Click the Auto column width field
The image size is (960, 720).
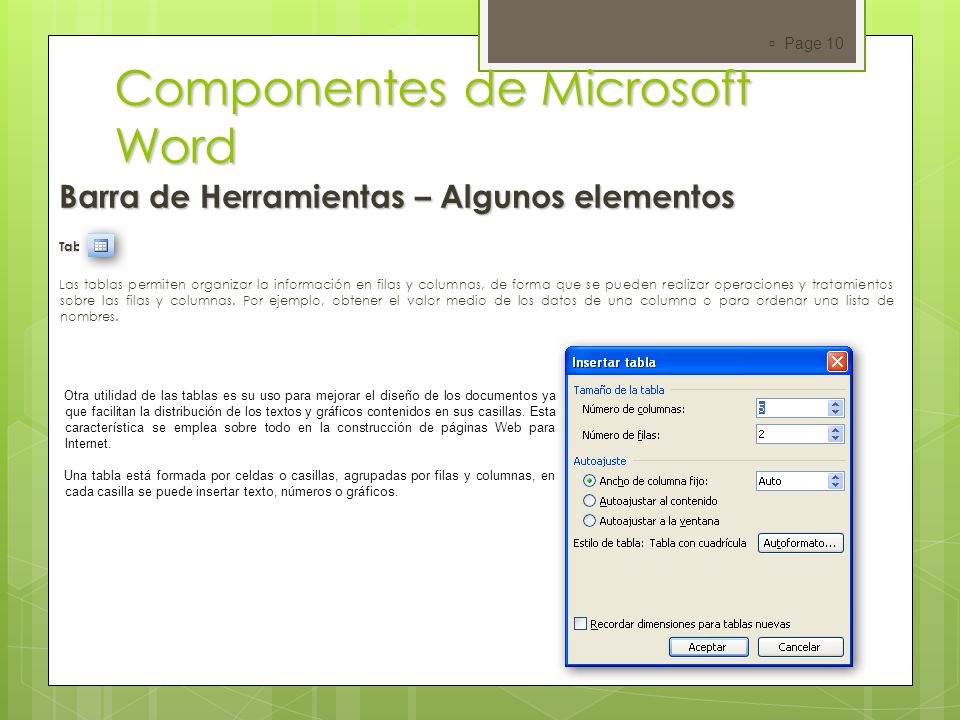tap(792, 481)
